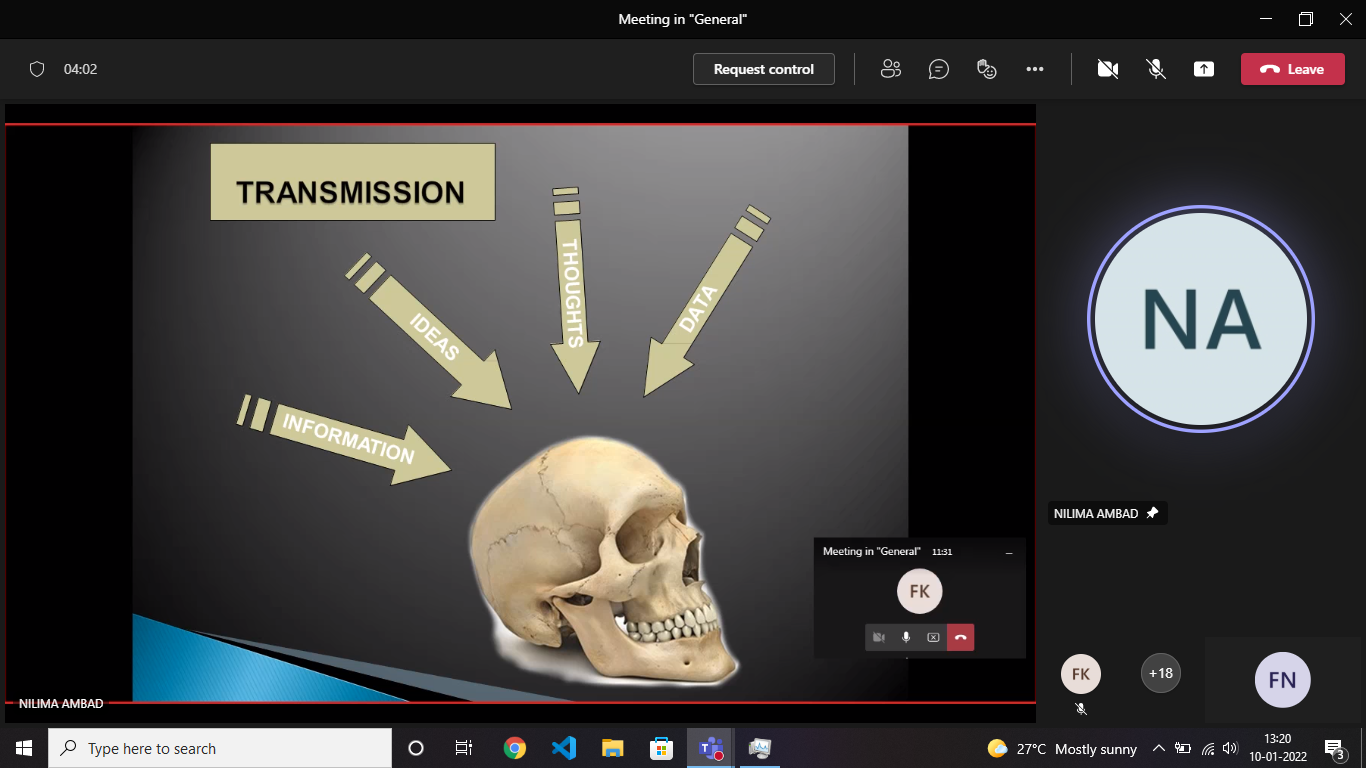Click the FK avatar in shared mini window
Viewport: 1366px width, 768px height.
point(920,591)
